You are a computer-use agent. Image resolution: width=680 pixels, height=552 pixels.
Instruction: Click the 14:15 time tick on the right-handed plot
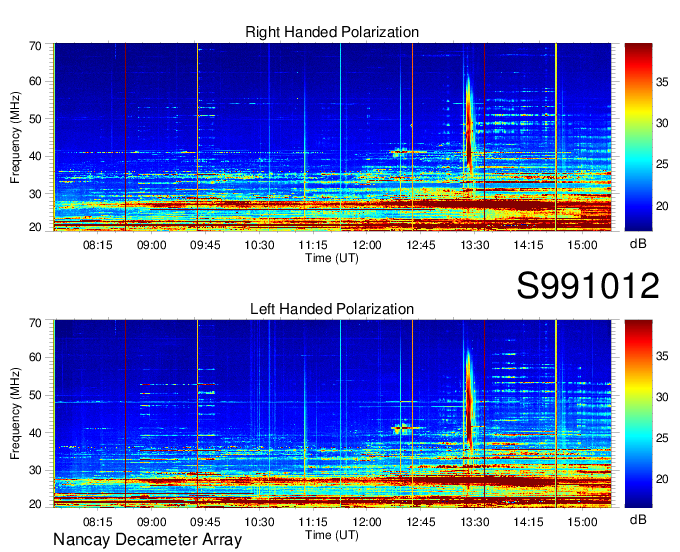pos(529,245)
